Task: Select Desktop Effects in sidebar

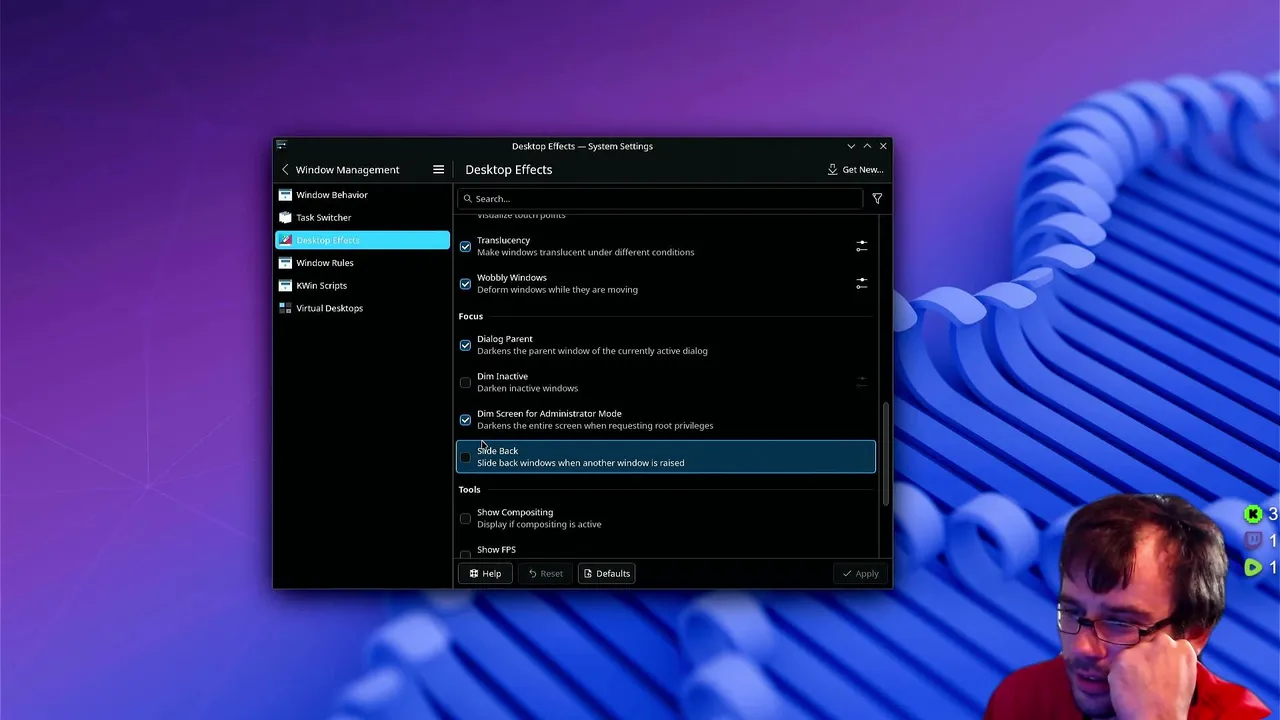Action: 362,240
